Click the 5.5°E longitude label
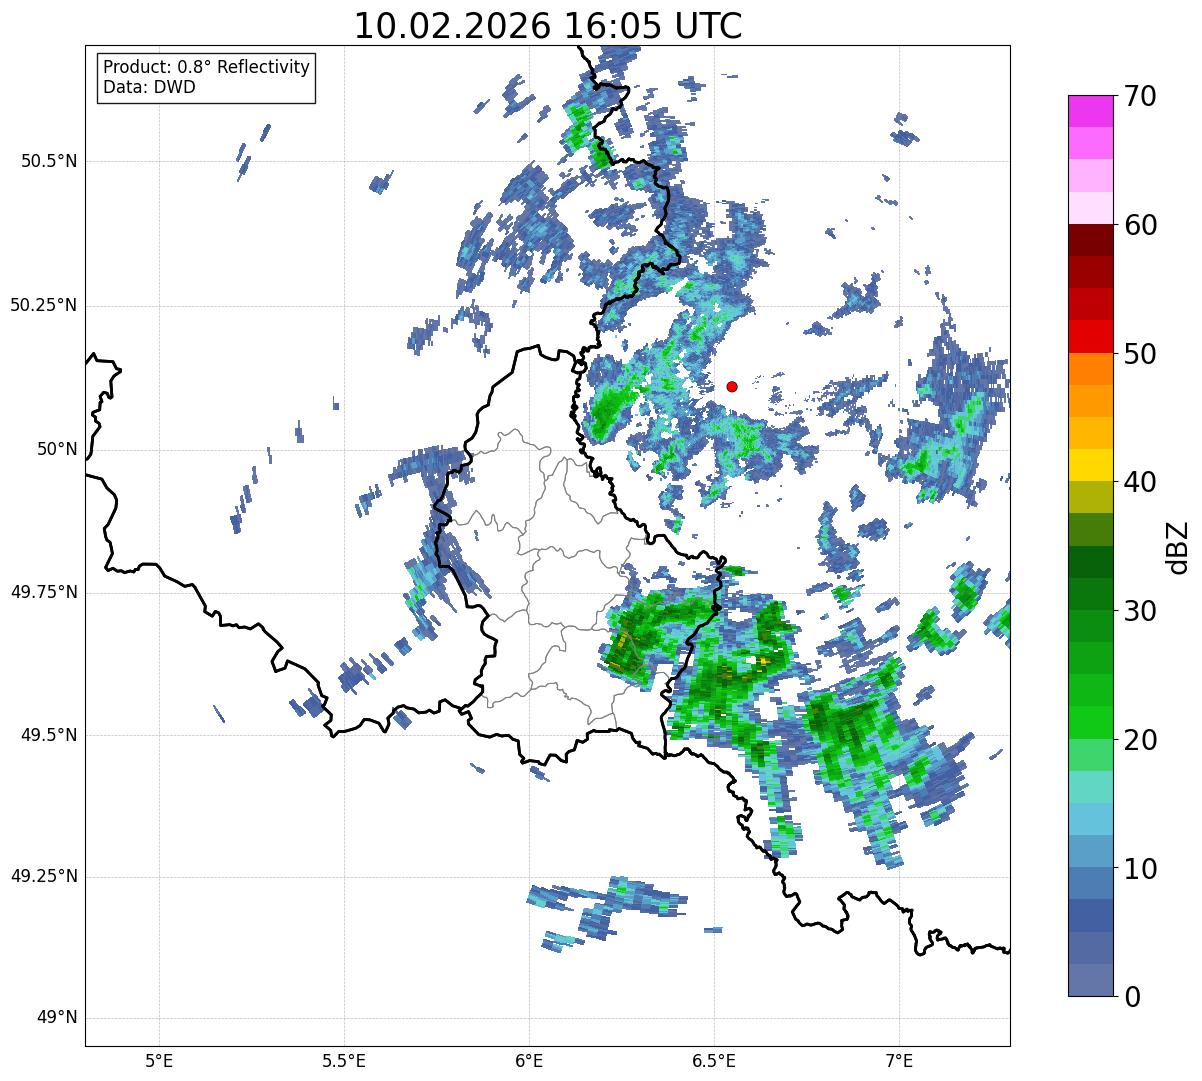Image resolution: width=1202 pixels, height=1081 pixels. 344,1060
